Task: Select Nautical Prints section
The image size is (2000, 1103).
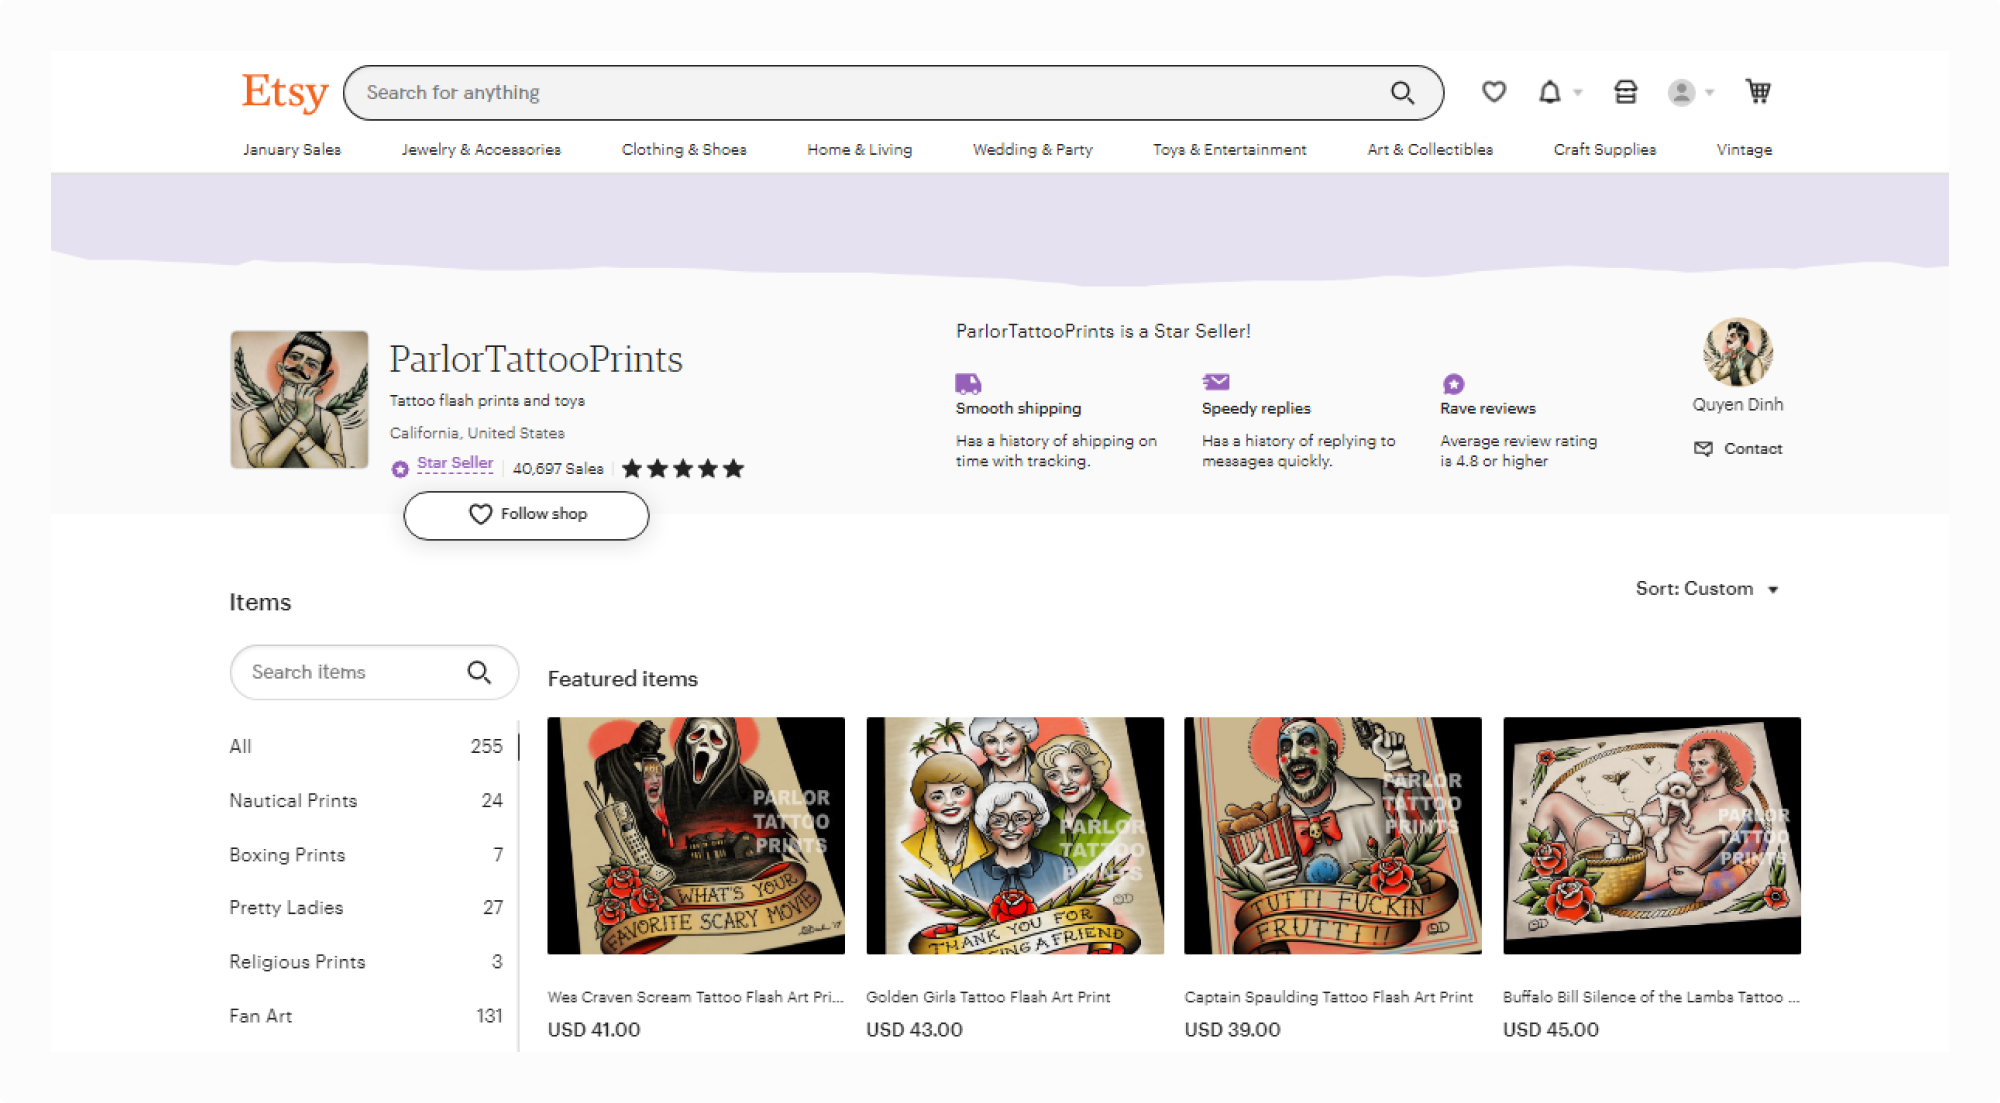Action: (366, 800)
